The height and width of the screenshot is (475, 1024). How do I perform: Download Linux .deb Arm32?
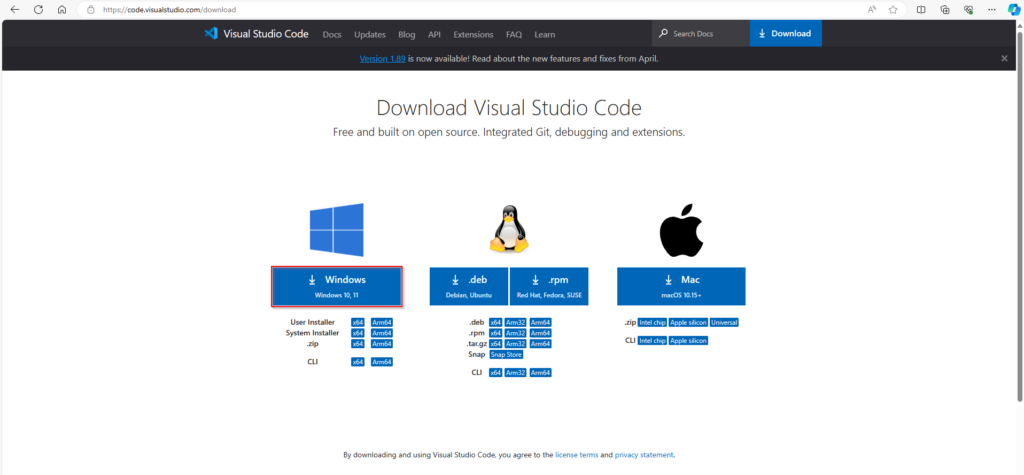[x=515, y=322]
